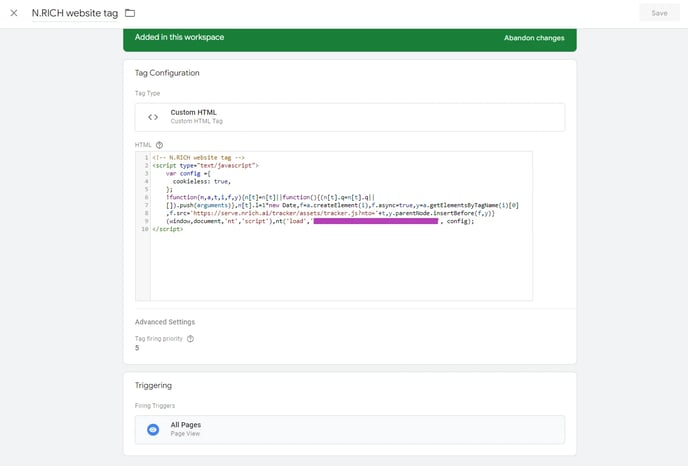Click the Firing Triggers label
This screenshot has width=688, height=466.
155,406
